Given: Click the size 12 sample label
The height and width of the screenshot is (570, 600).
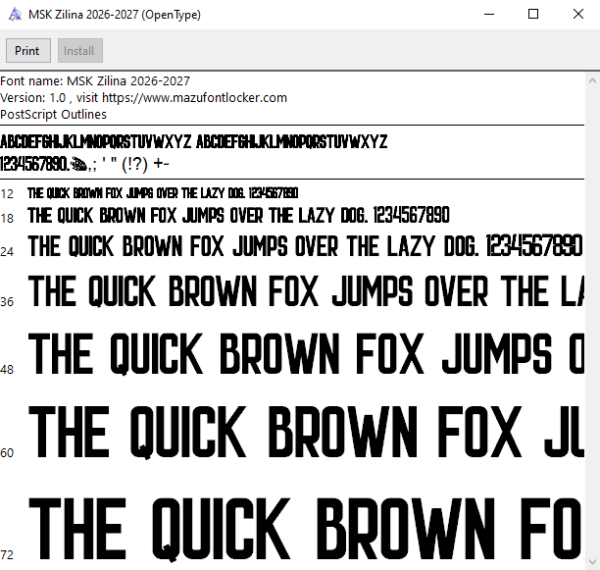Looking at the screenshot, I should point(7,194).
